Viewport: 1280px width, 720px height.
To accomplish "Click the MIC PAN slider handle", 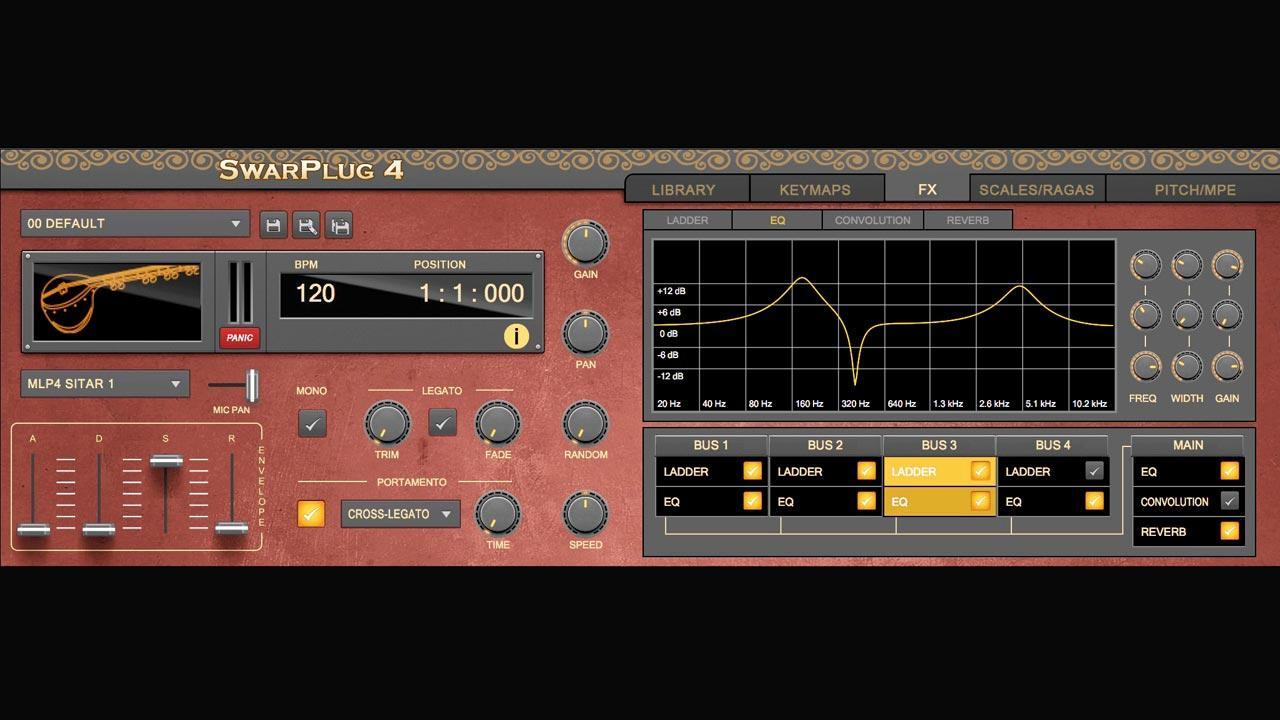I will click(252, 385).
